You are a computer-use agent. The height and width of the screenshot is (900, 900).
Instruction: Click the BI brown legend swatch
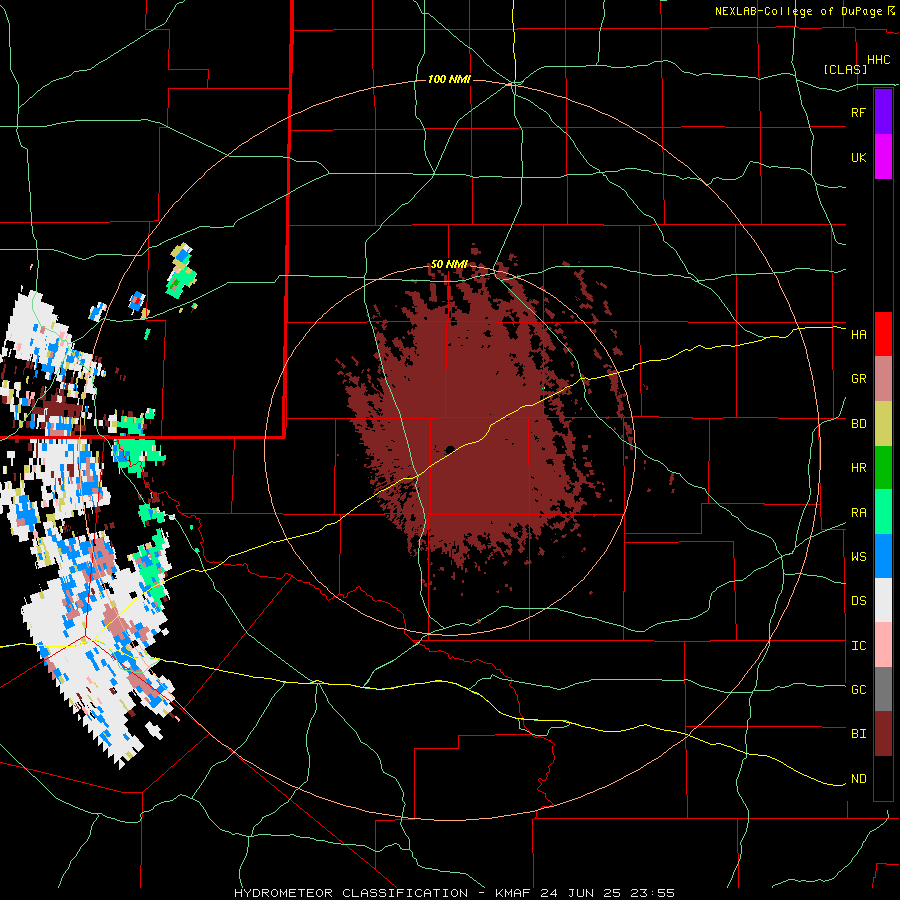883,734
